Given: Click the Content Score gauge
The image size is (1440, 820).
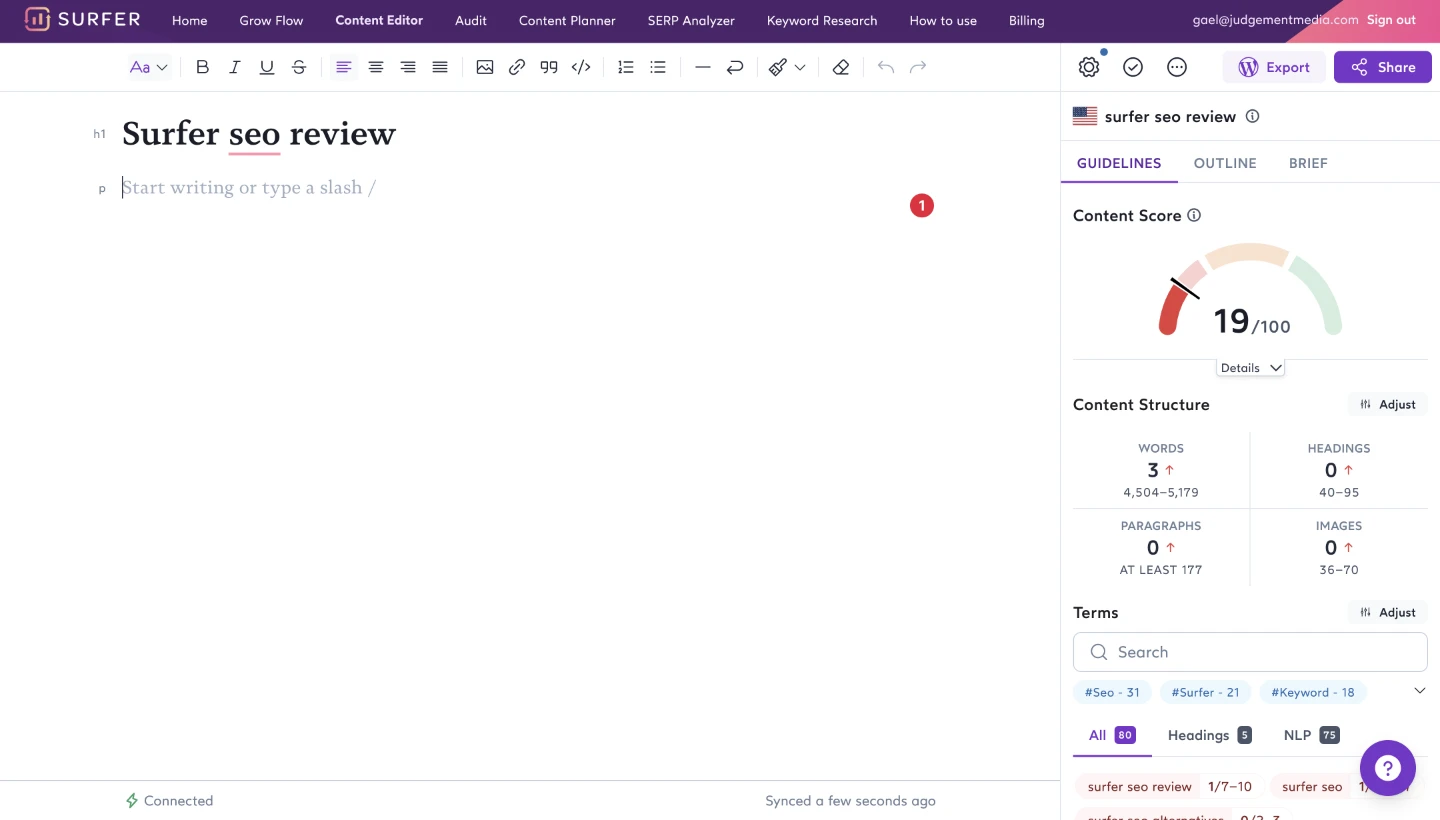Looking at the screenshot, I should pyautogui.click(x=1250, y=290).
